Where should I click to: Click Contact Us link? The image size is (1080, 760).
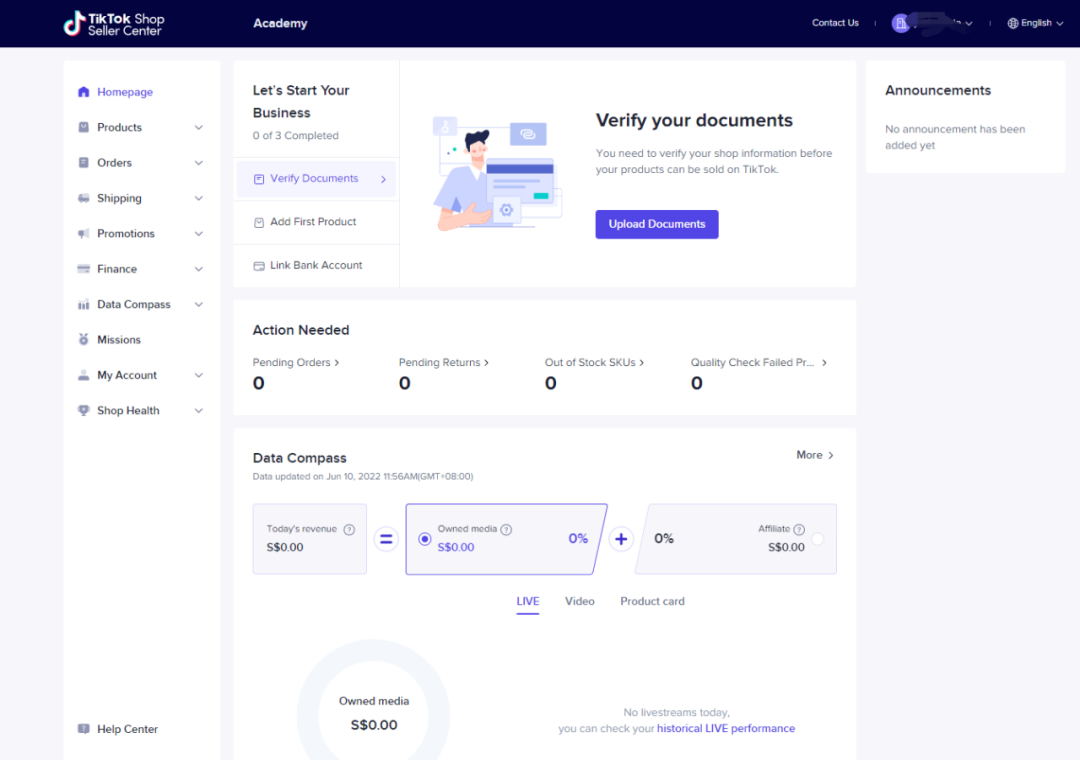click(835, 23)
